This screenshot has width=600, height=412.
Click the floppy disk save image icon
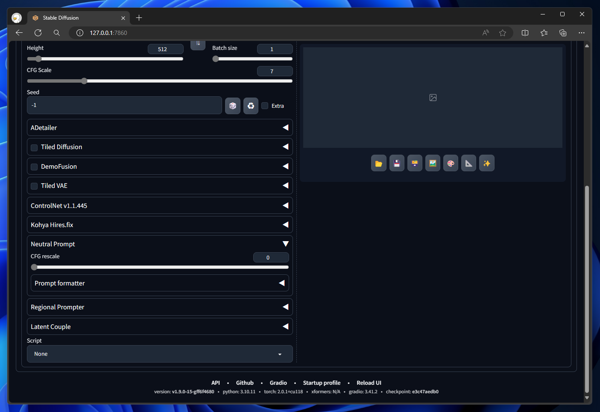396,163
